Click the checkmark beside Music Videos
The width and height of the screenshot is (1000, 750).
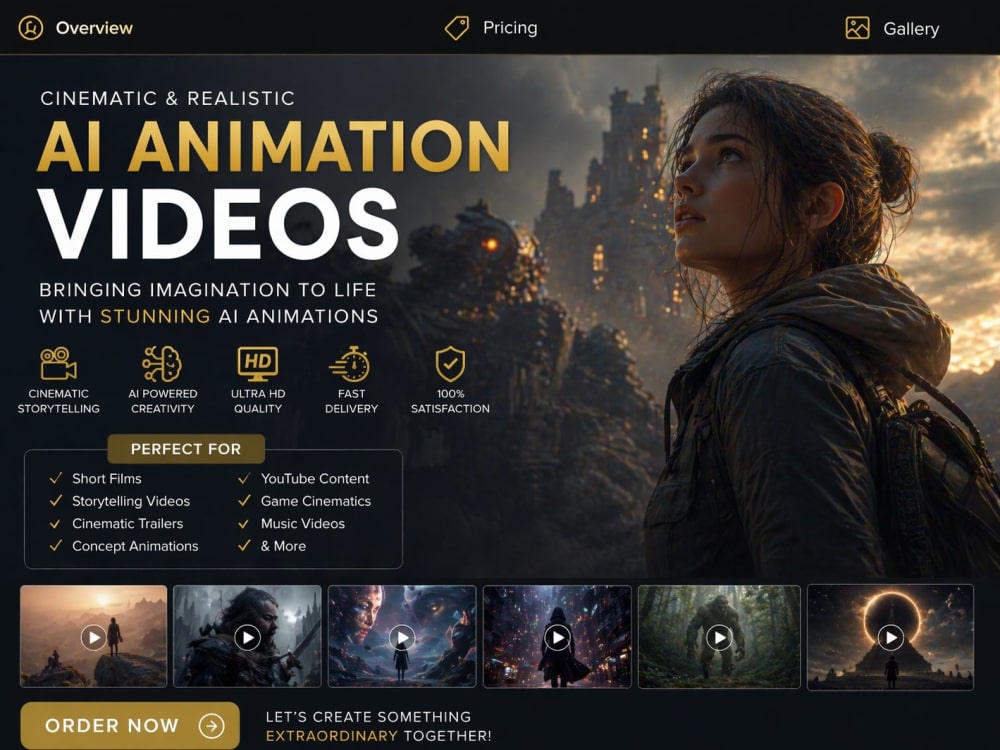244,524
